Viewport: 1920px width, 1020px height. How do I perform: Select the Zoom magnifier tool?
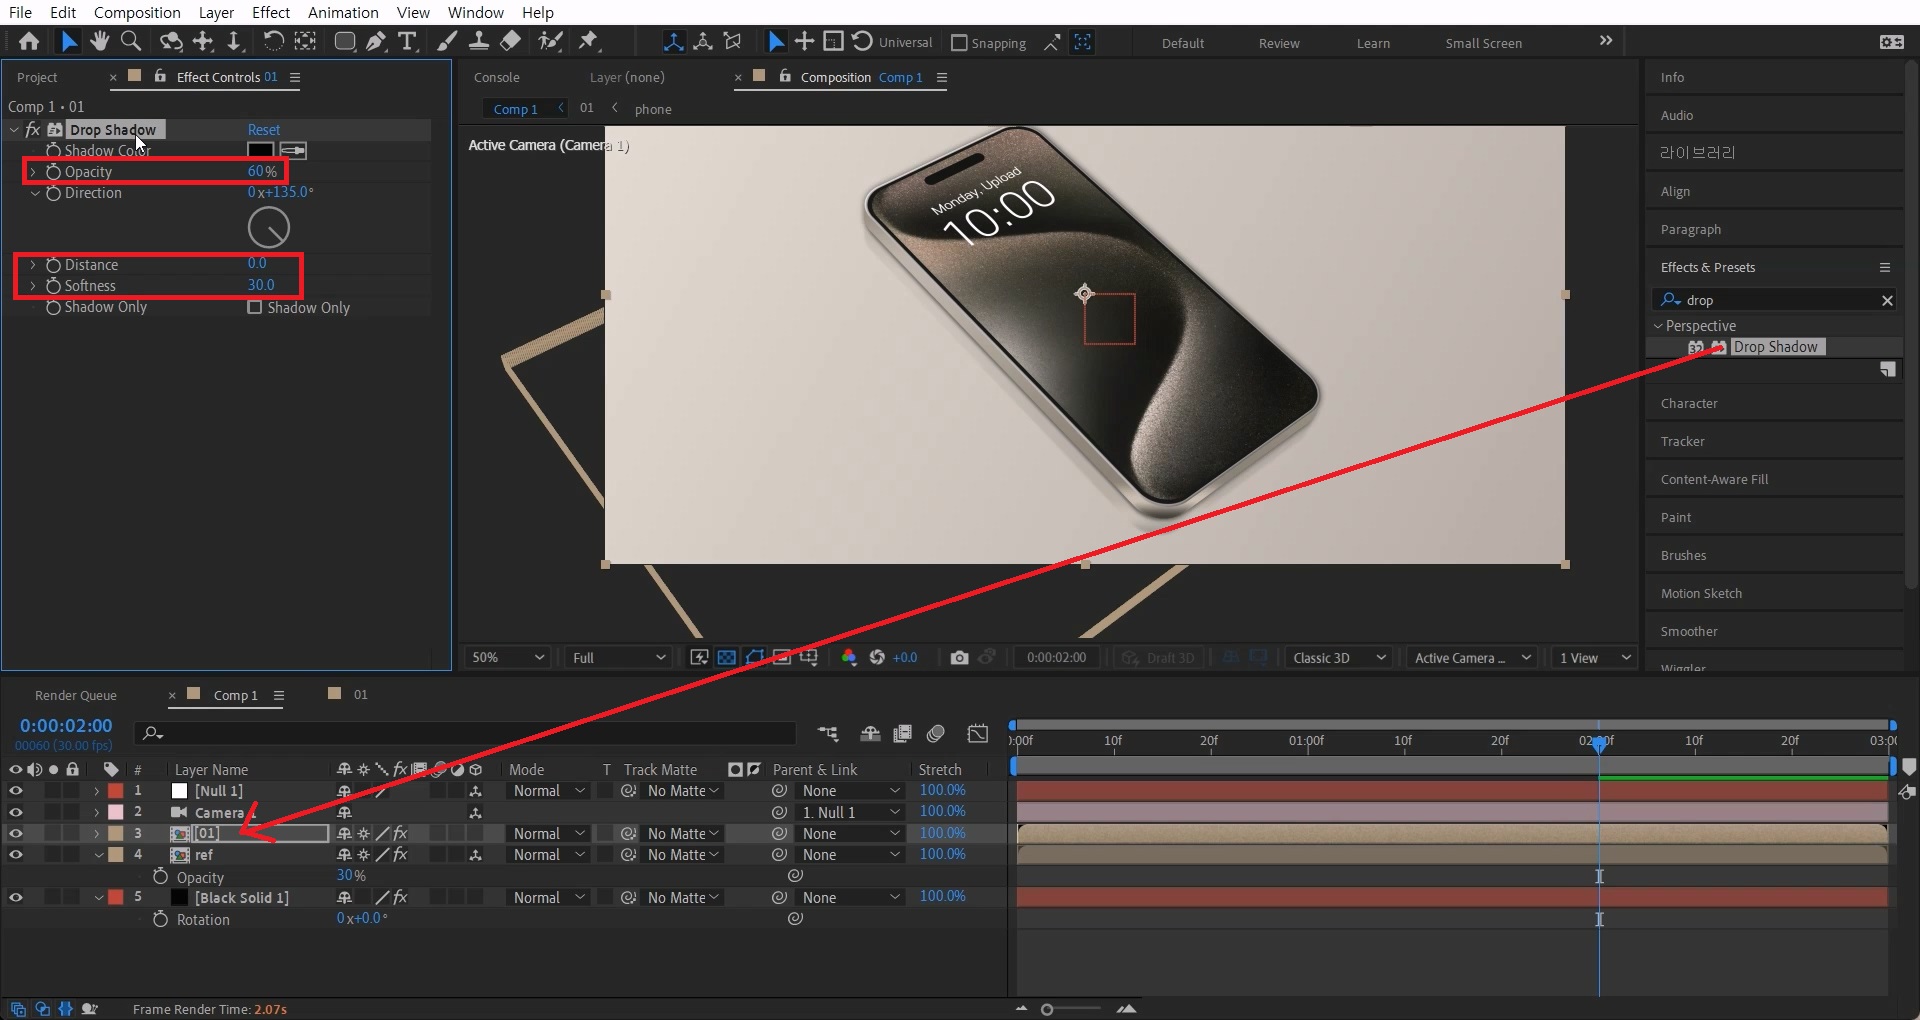pyautogui.click(x=130, y=41)
